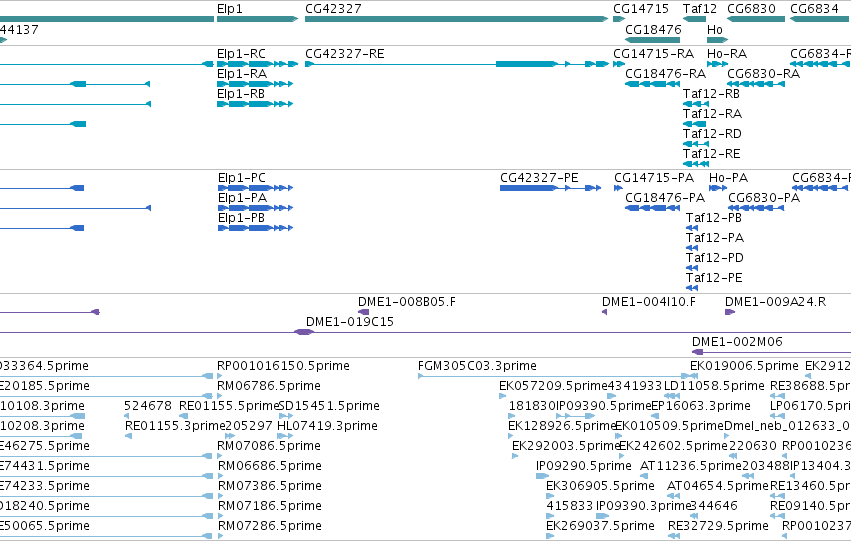Select the DME1-019C15 clone label
The image size is (851, 541).
350,322
